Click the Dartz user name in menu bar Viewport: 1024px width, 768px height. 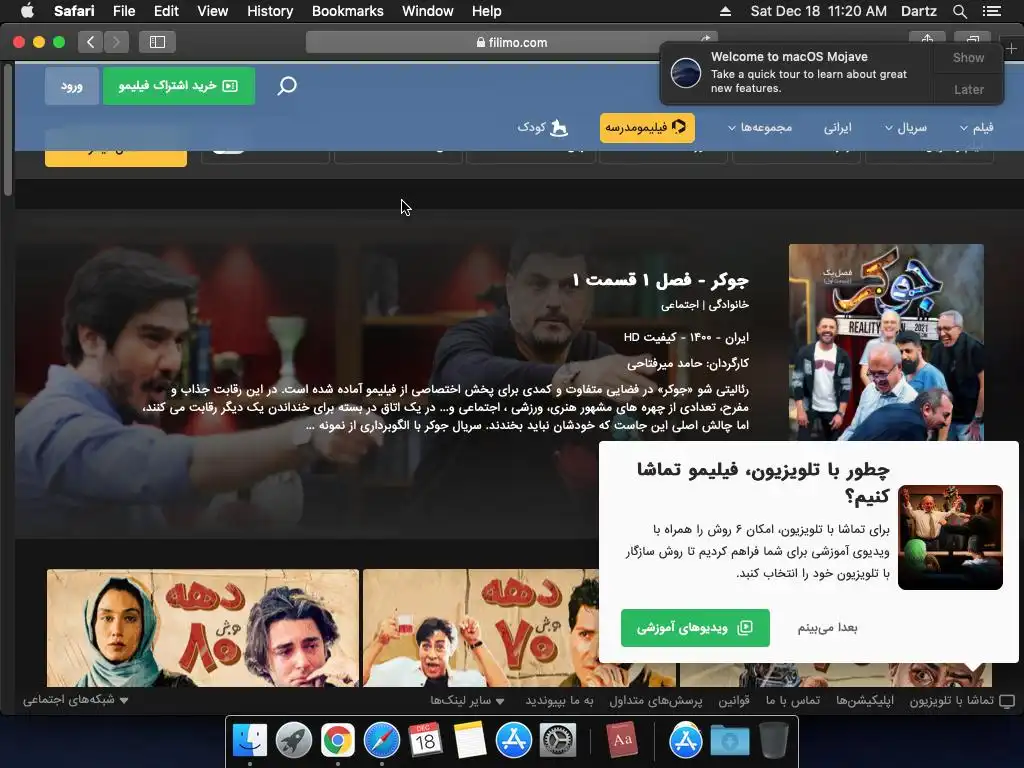(x=918, y=11)
